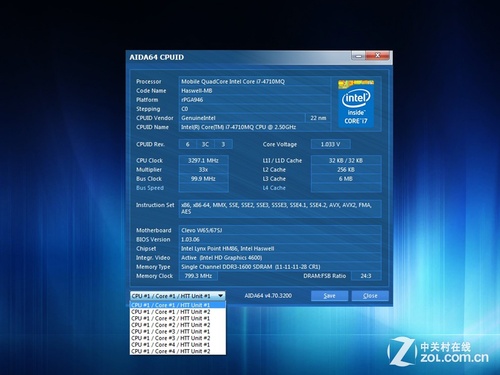Click the AIDA64 CPUID window title bar
Viewport: 500px width, 375px height.
pyautogui.click(x=238, y=57)
